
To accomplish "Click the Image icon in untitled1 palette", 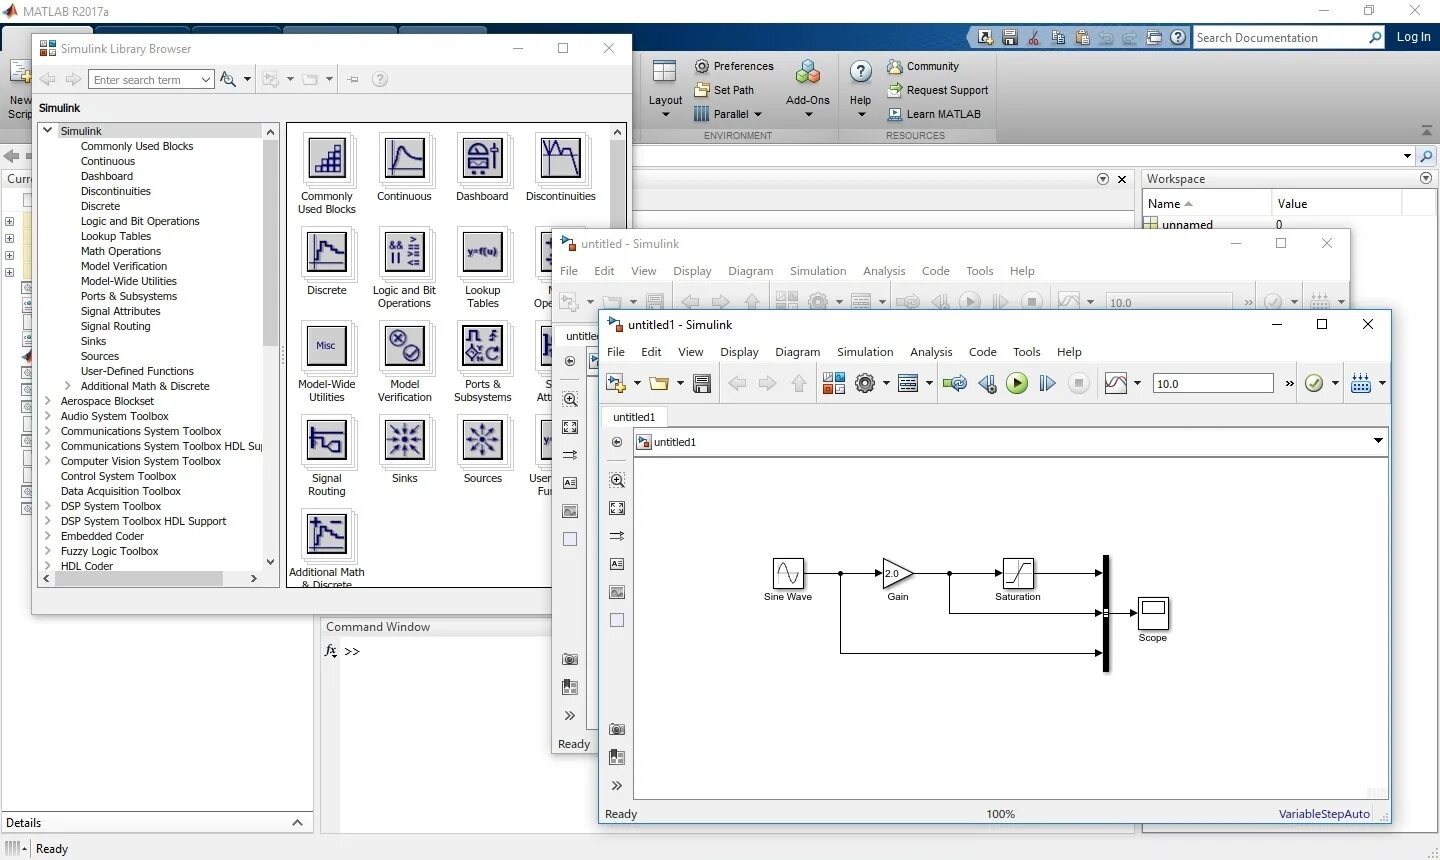I will coord(617,592).
